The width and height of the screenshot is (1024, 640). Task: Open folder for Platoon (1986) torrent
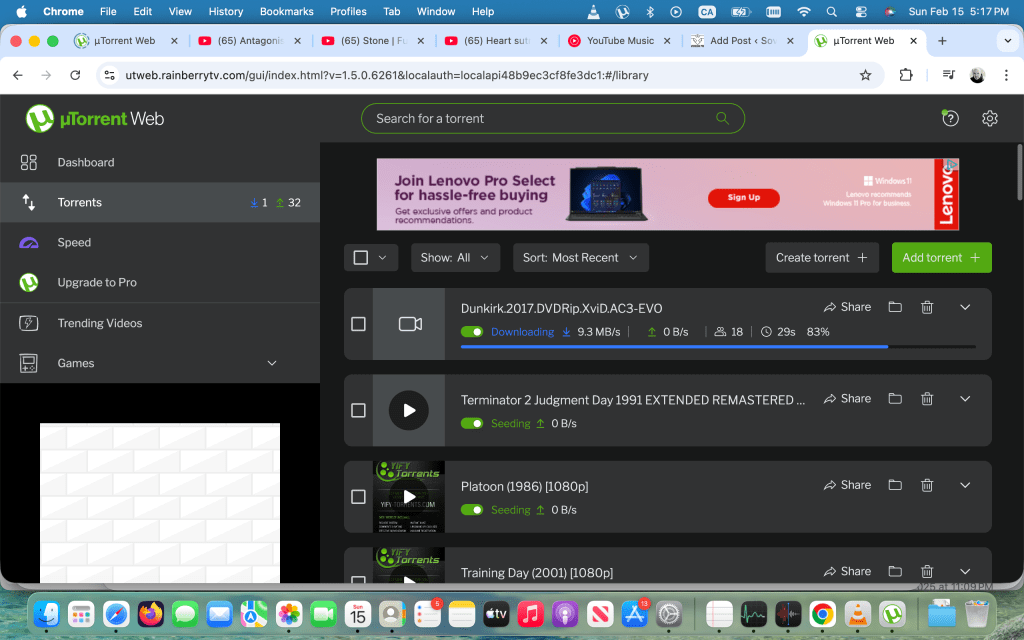point(895,485)
